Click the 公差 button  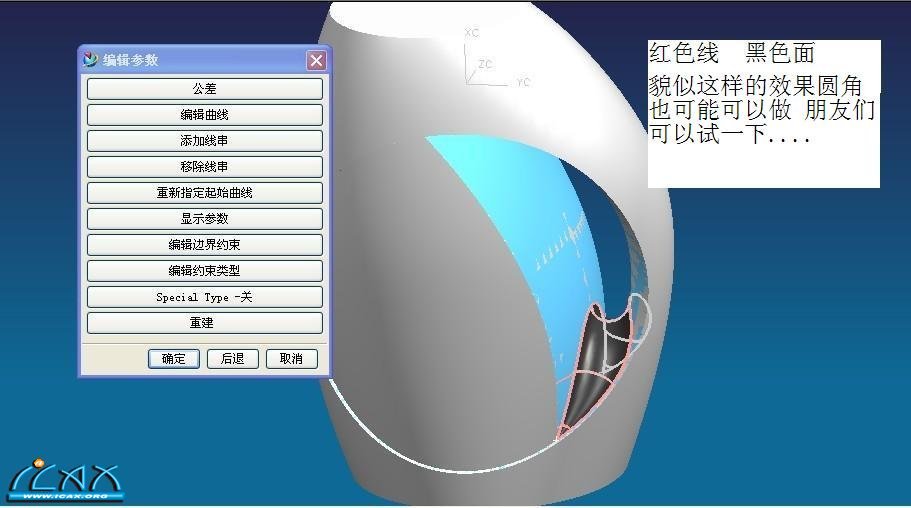point(205,89)
